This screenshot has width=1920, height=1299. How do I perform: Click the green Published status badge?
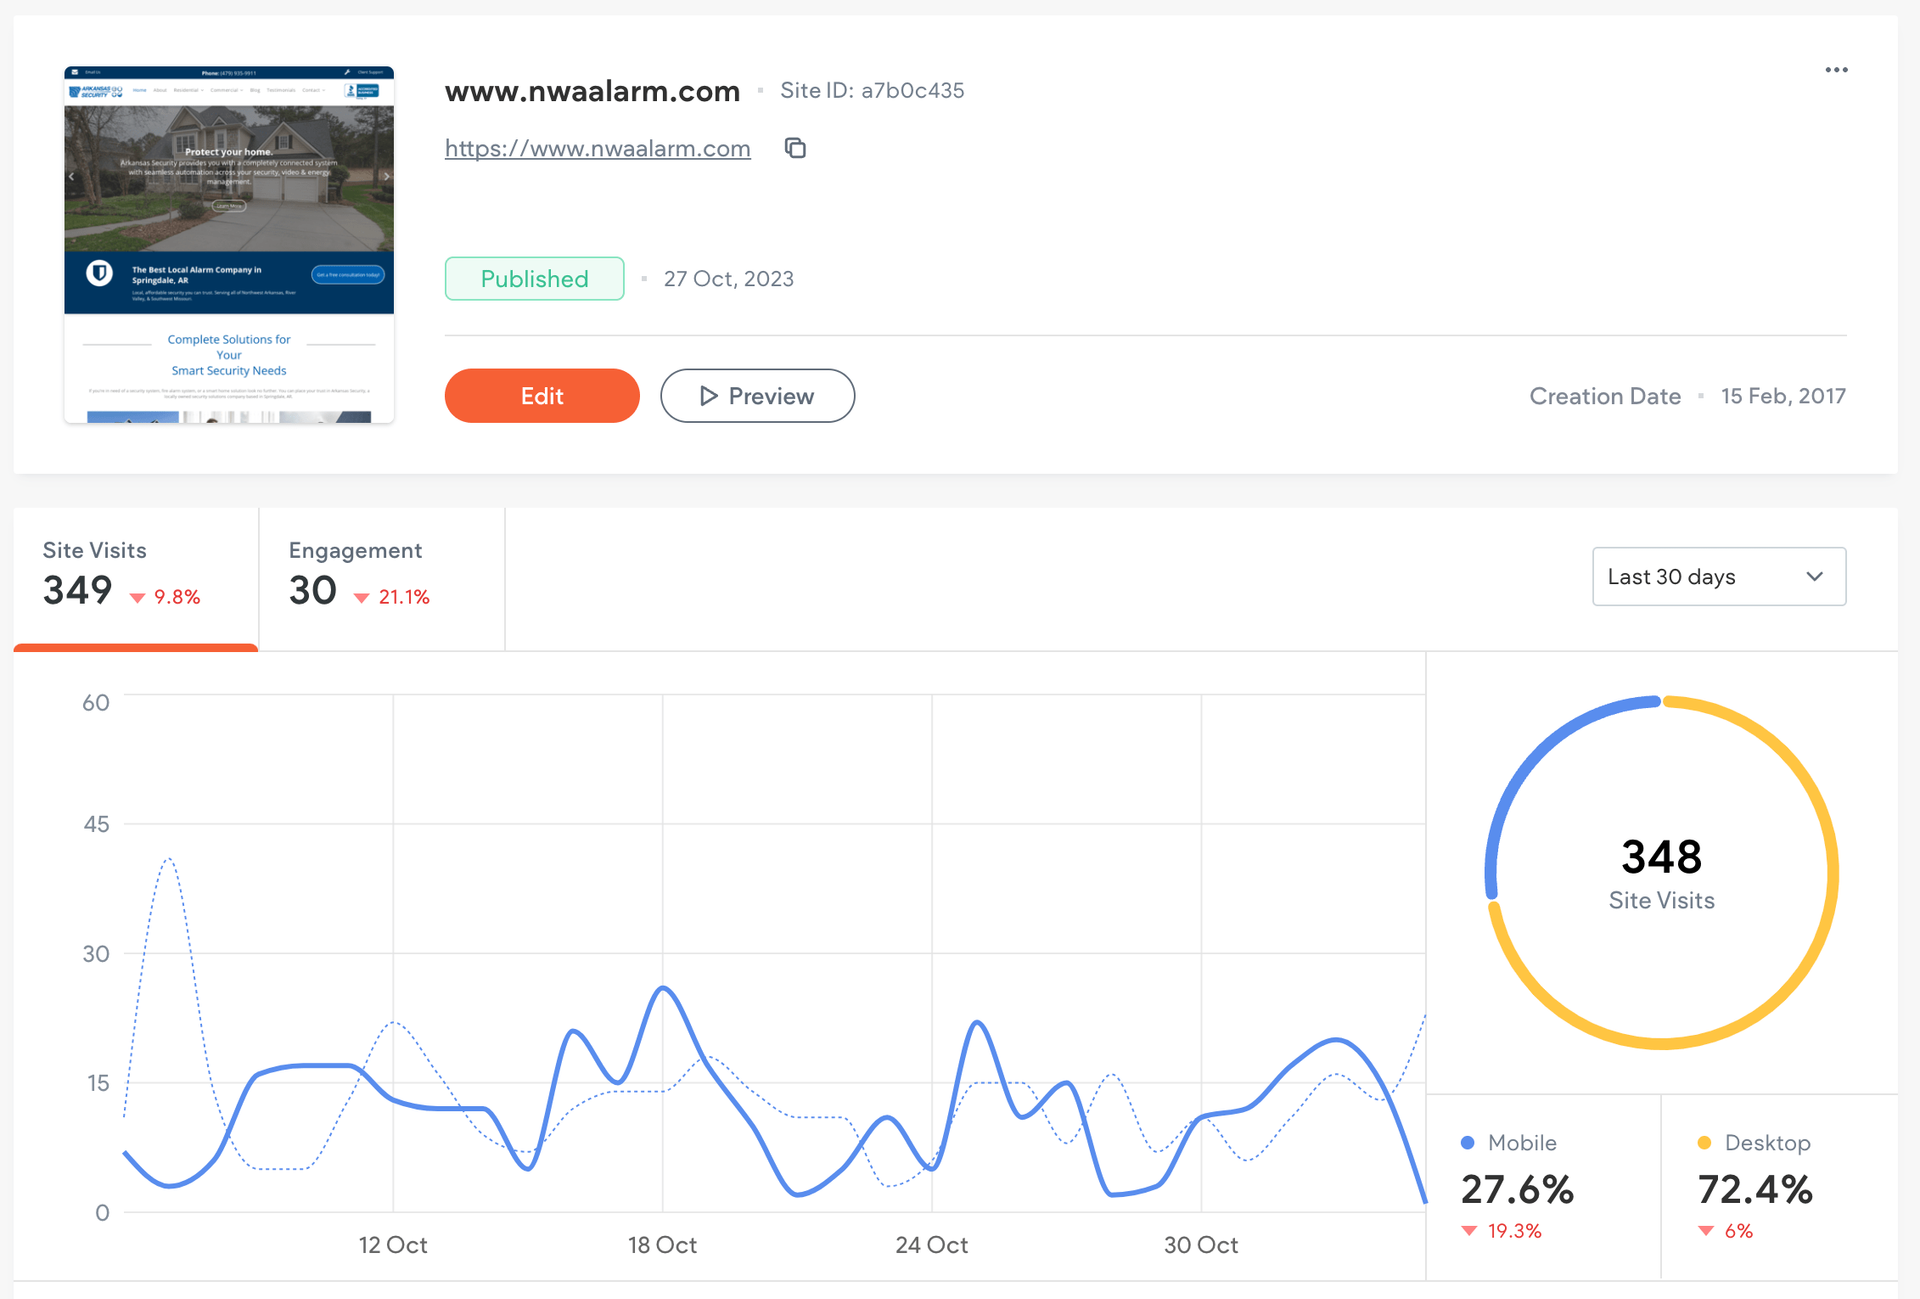pyautogui.click(x=534, y=279)
